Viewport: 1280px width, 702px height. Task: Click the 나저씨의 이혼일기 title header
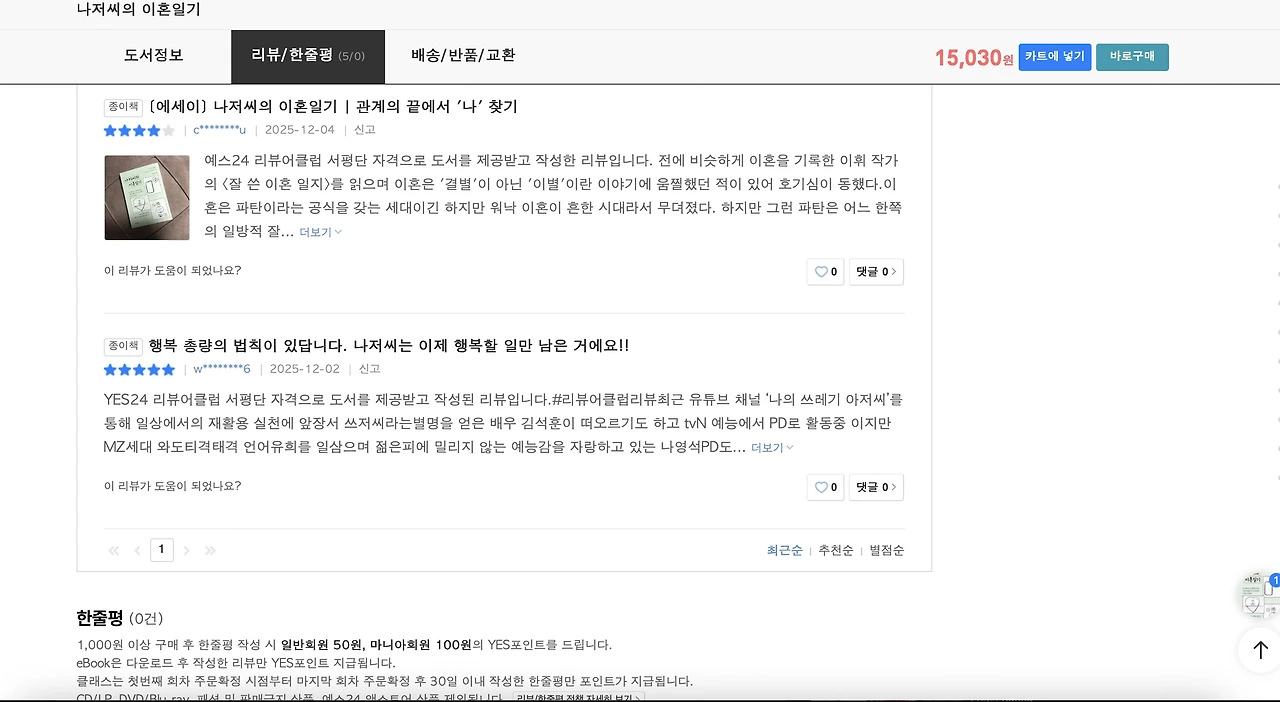139,9
